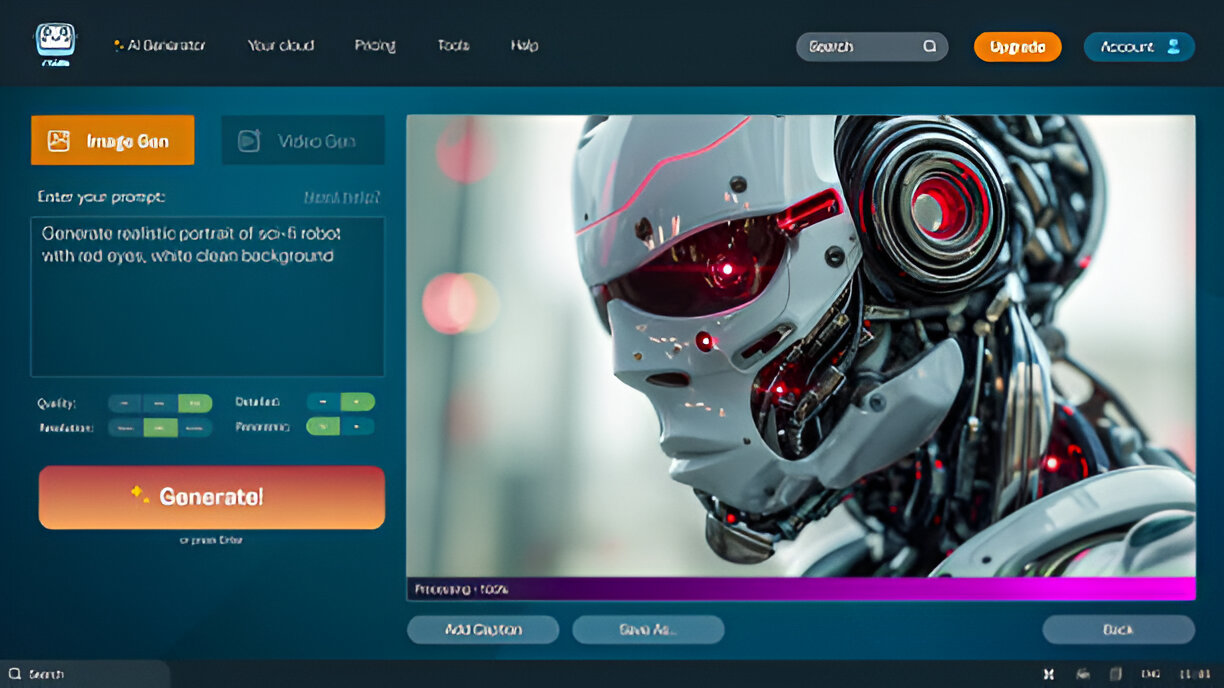Select last Resolution option
Viewport: 1224px width, 688px height.
tap(195, 427)
